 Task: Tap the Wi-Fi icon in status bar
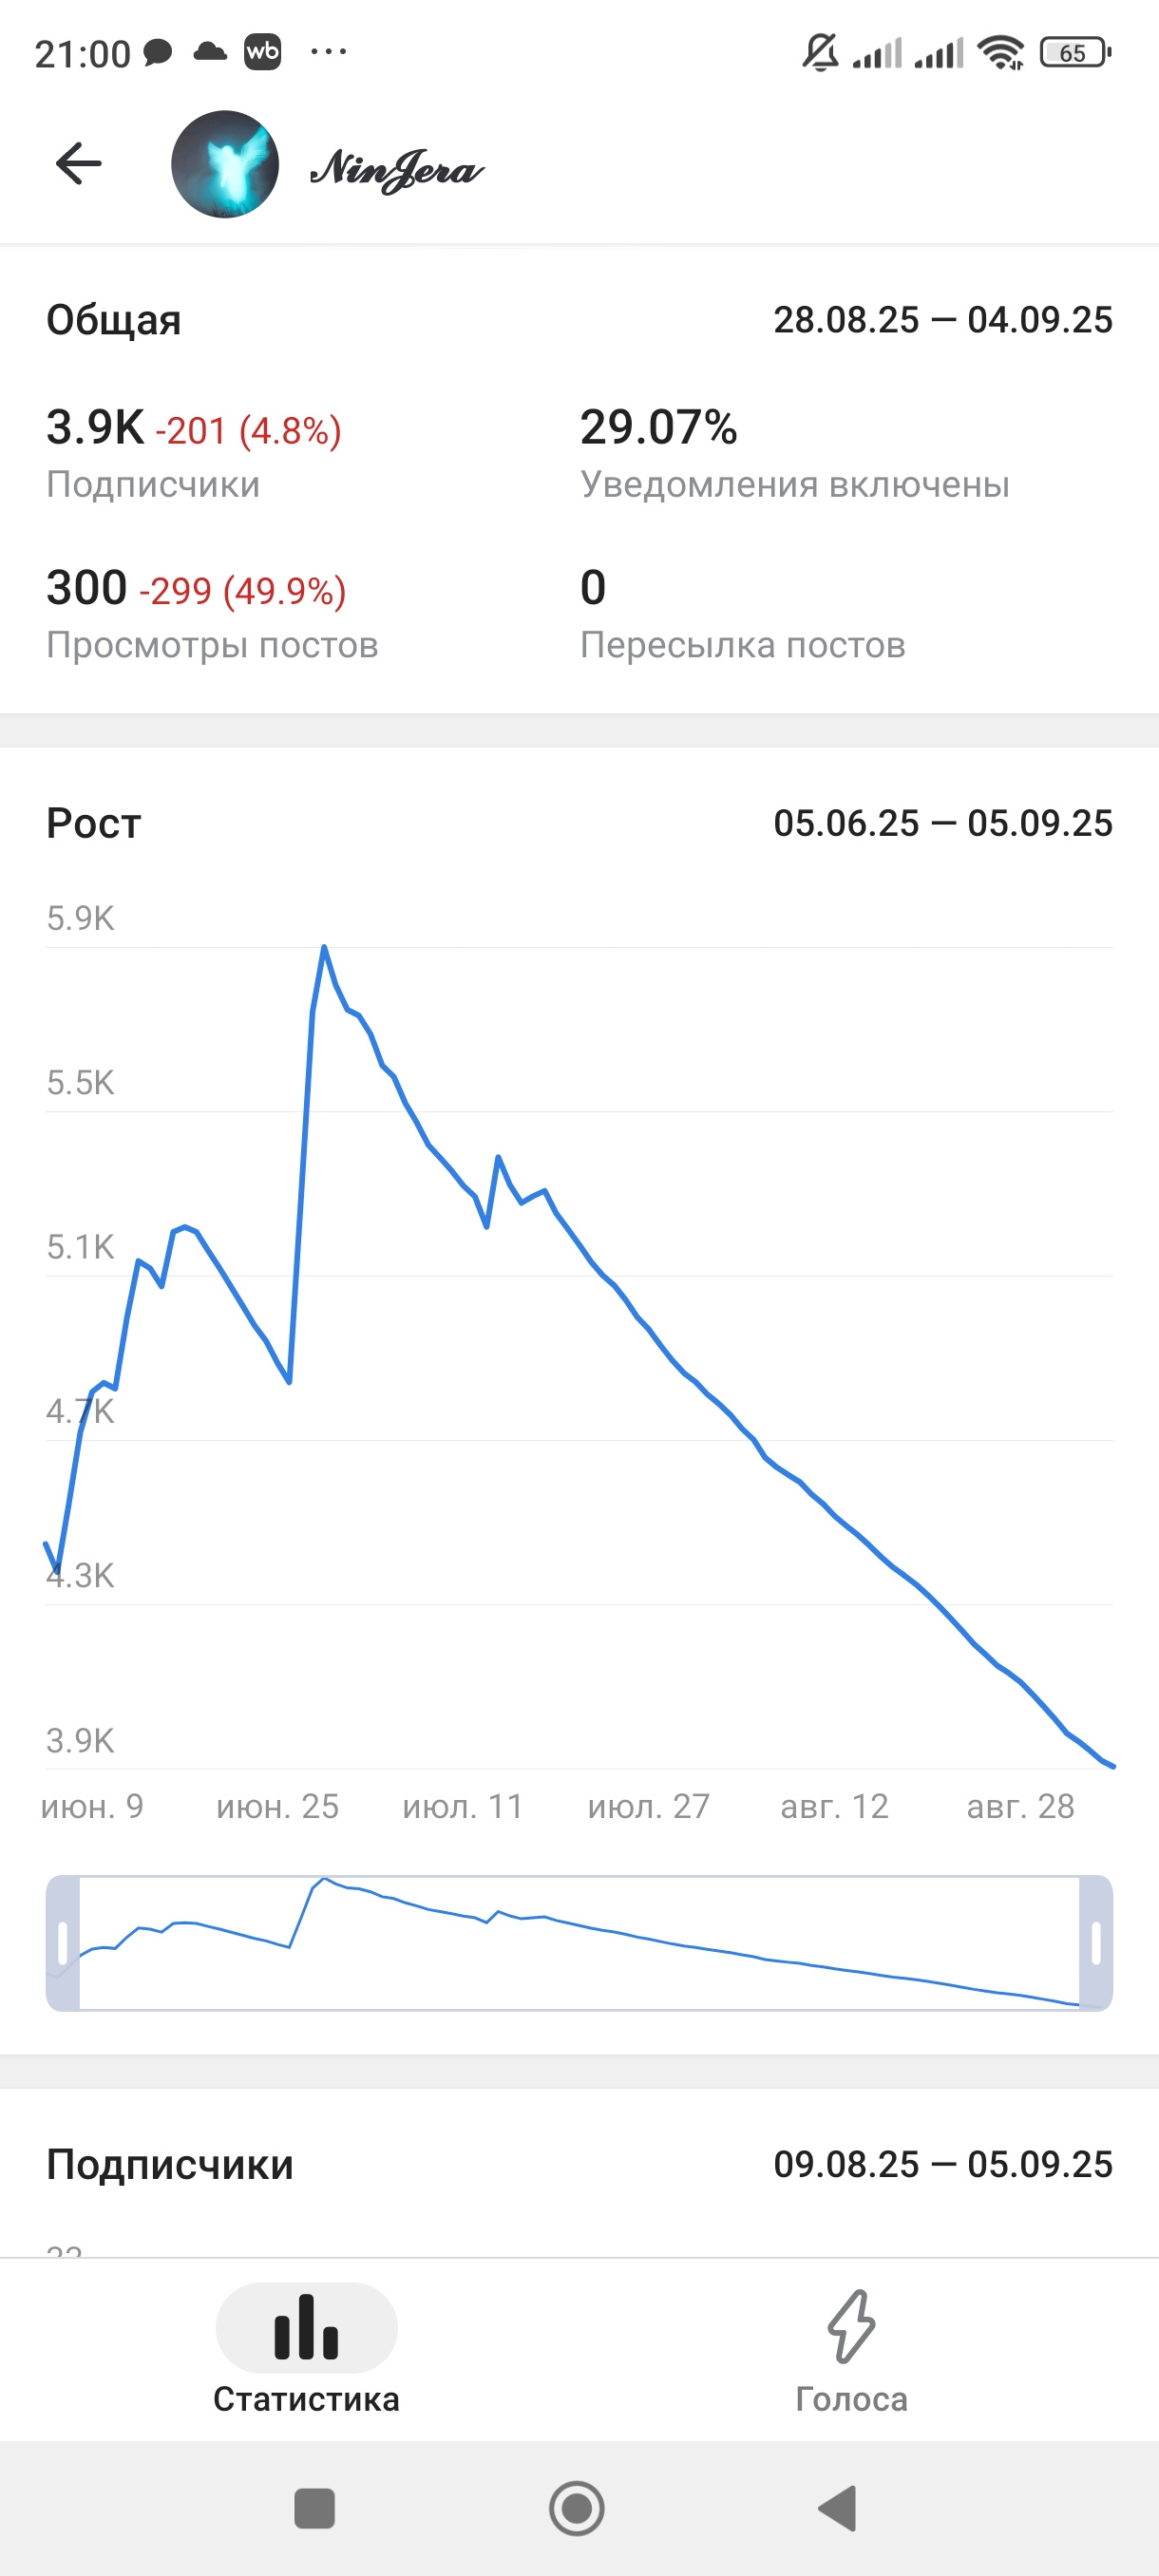1000,52
